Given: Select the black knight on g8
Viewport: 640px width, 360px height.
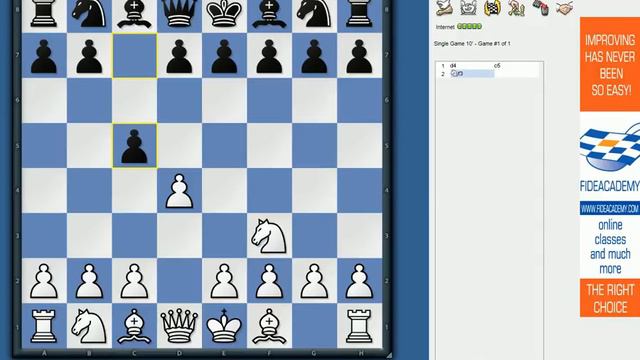Looking at the screenshot, I should pos(314,14).
